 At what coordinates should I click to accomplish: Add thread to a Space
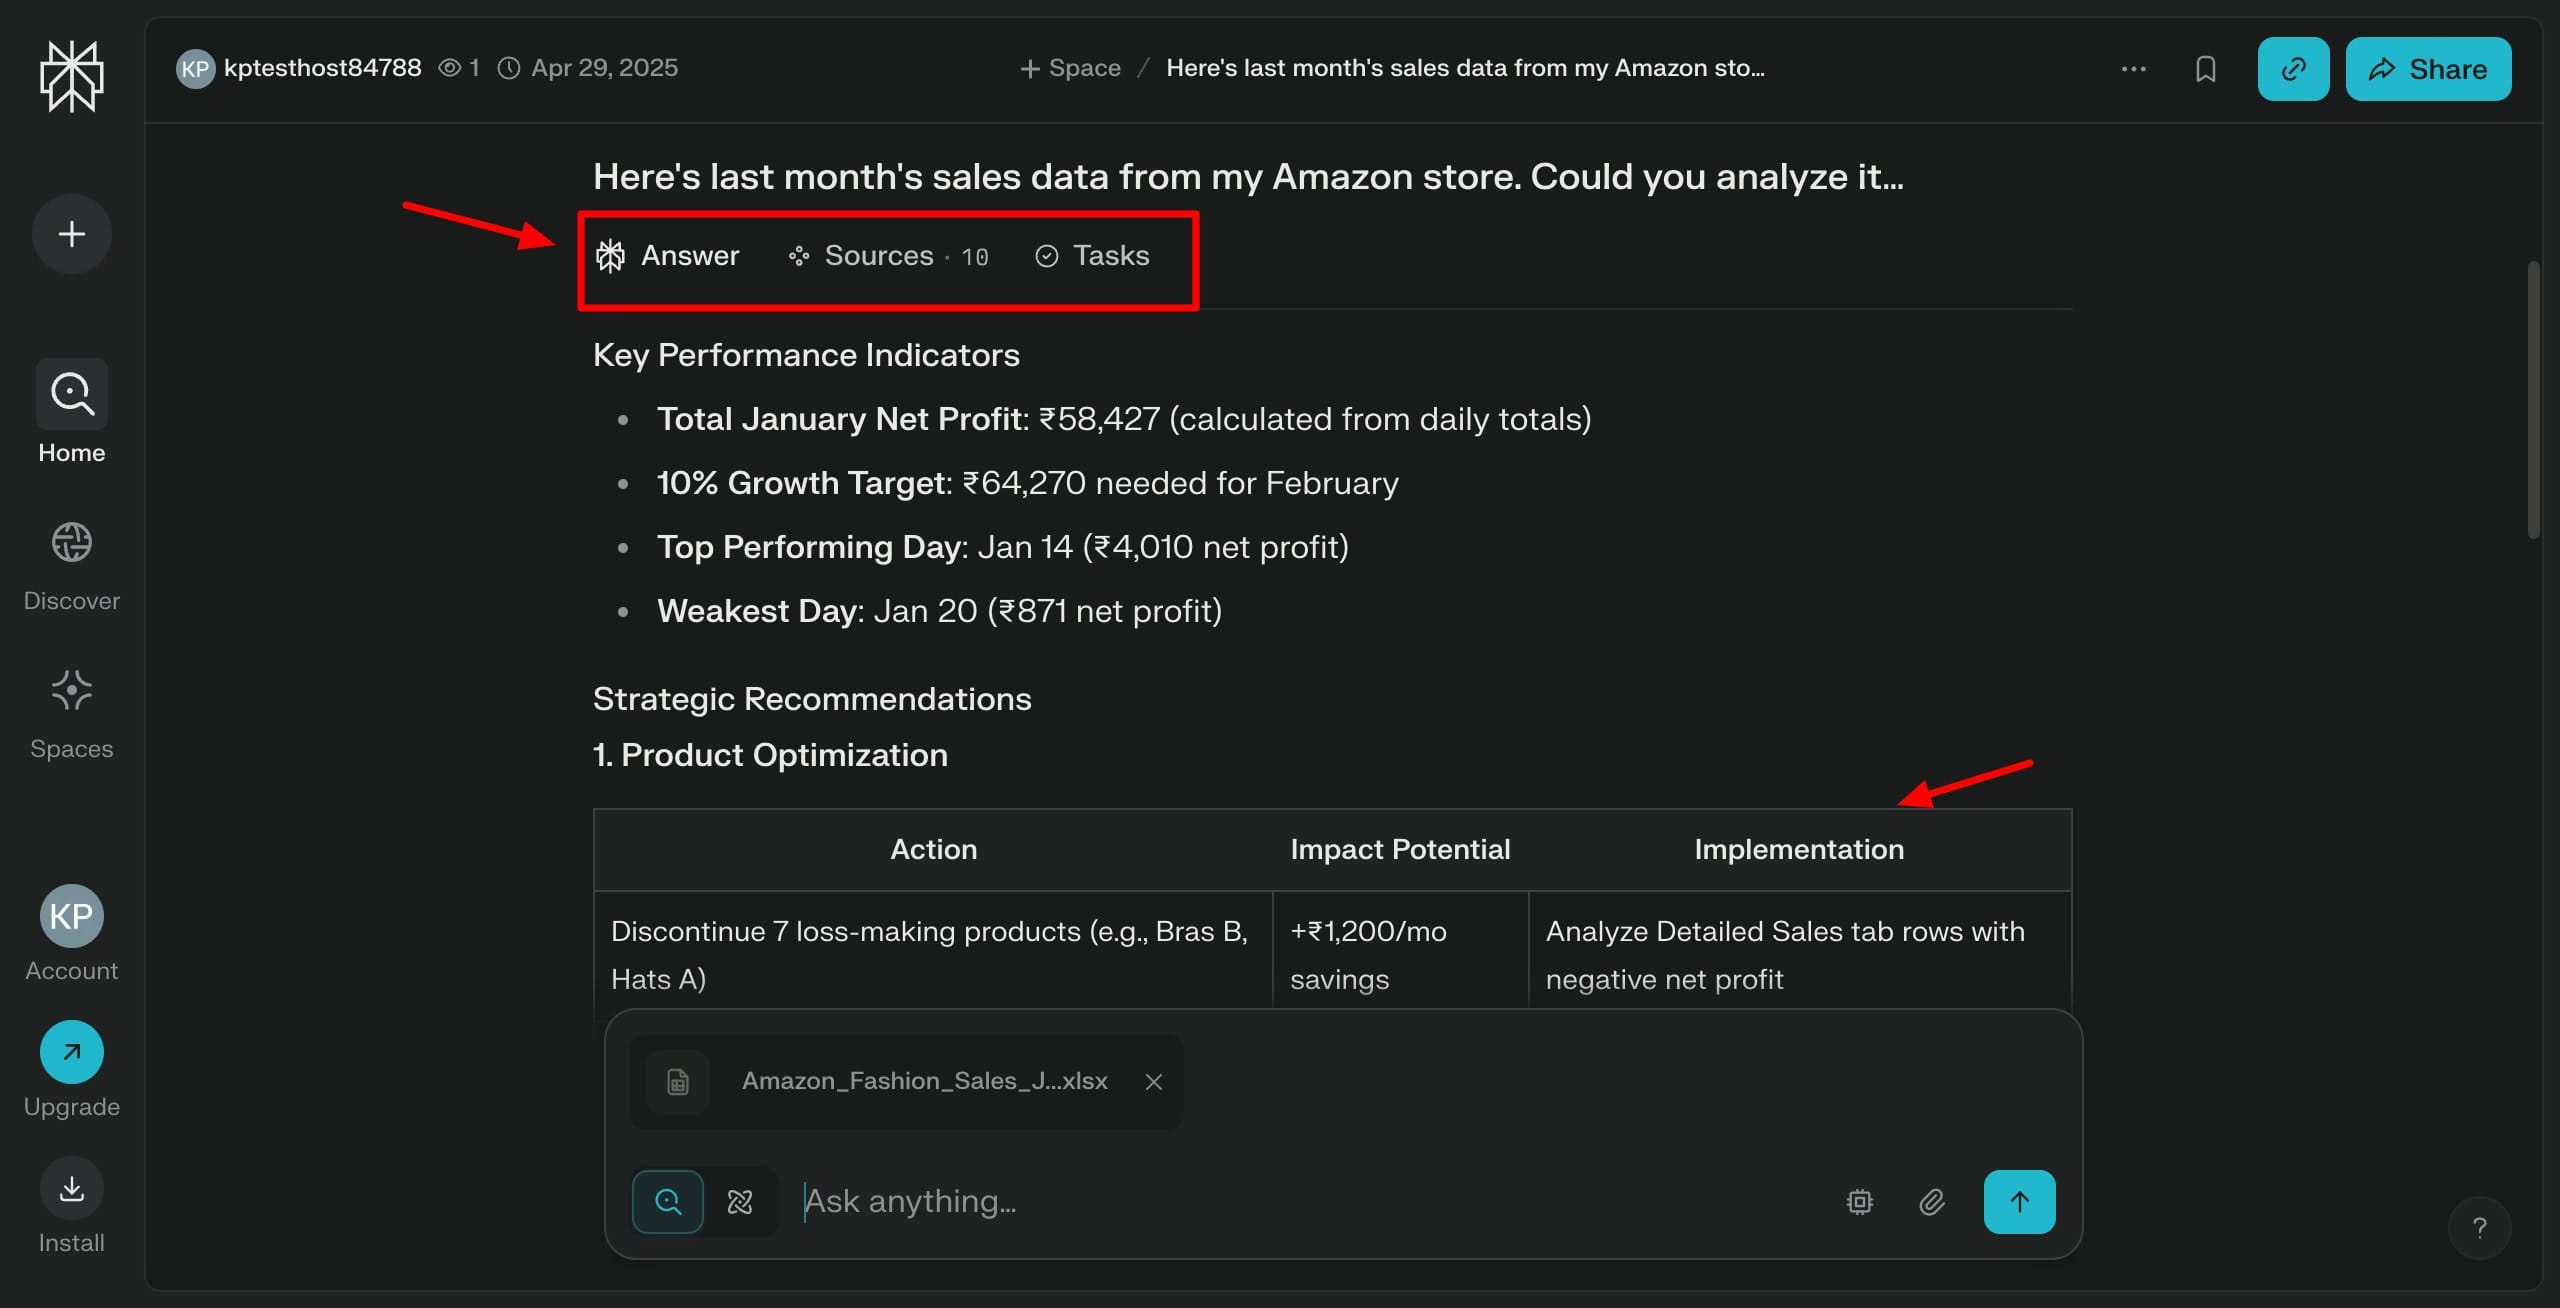tap(1070, 68)
